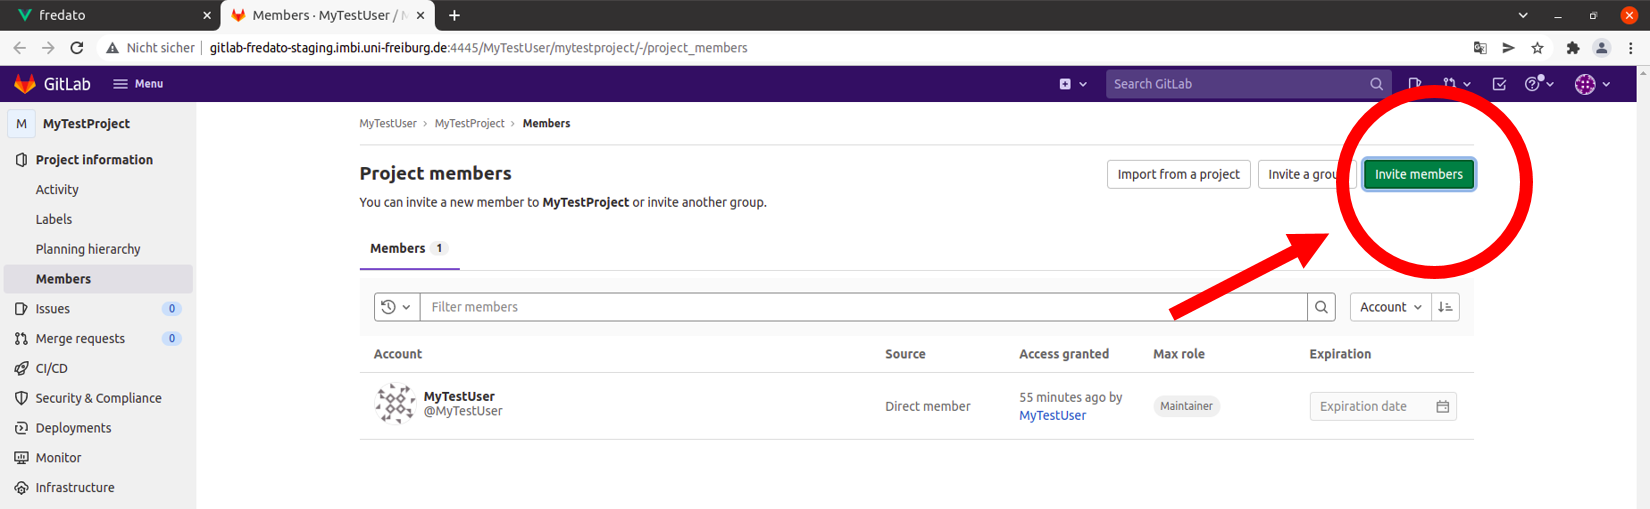Open recent searches history dropdown
Image resolution: width=1650 pixels, height=509 pixels.
tap(397, 307)
